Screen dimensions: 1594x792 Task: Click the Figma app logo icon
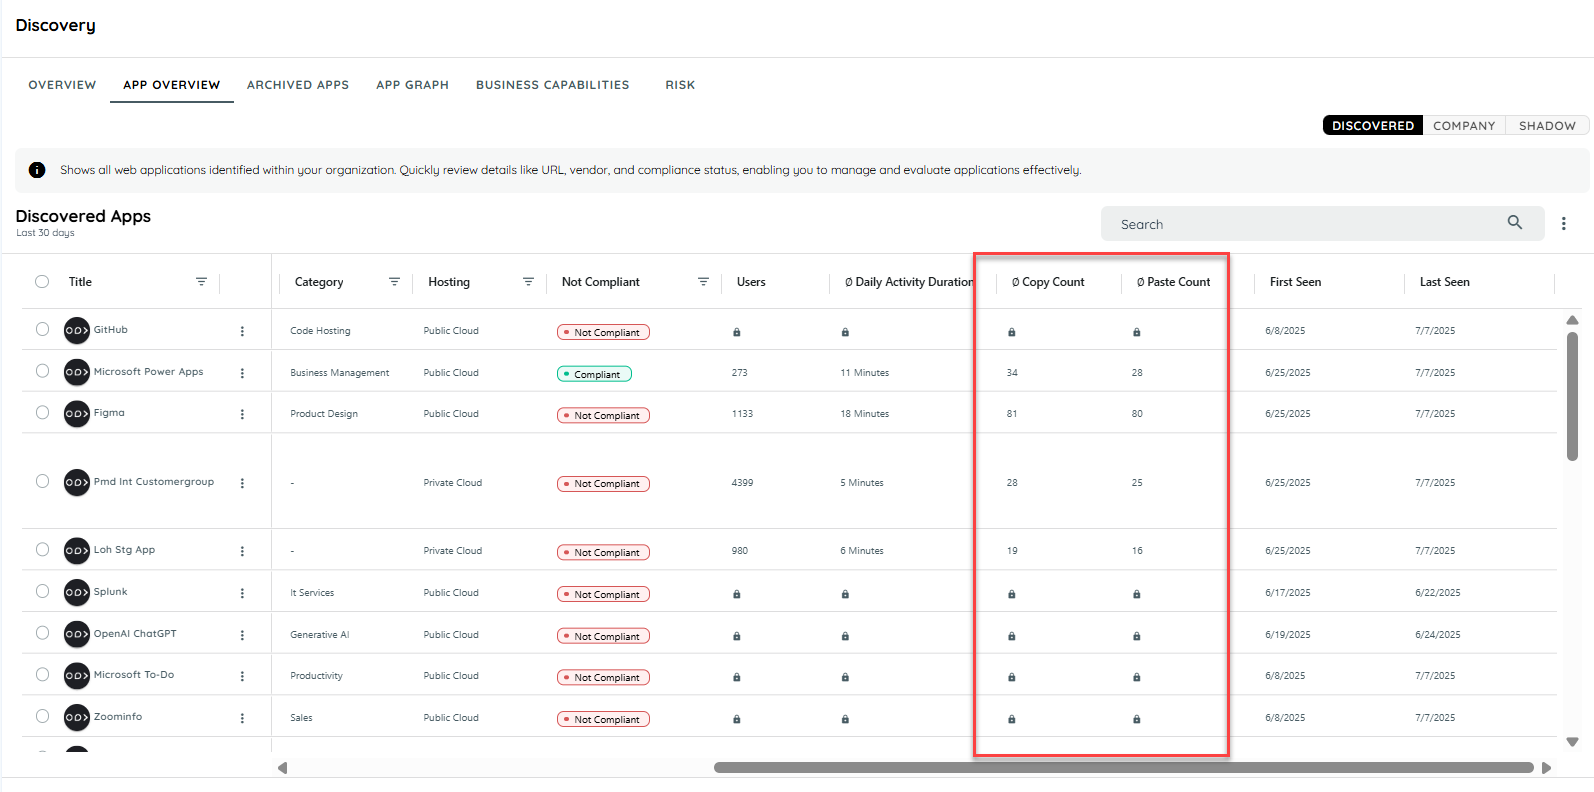tap(77, 413)
